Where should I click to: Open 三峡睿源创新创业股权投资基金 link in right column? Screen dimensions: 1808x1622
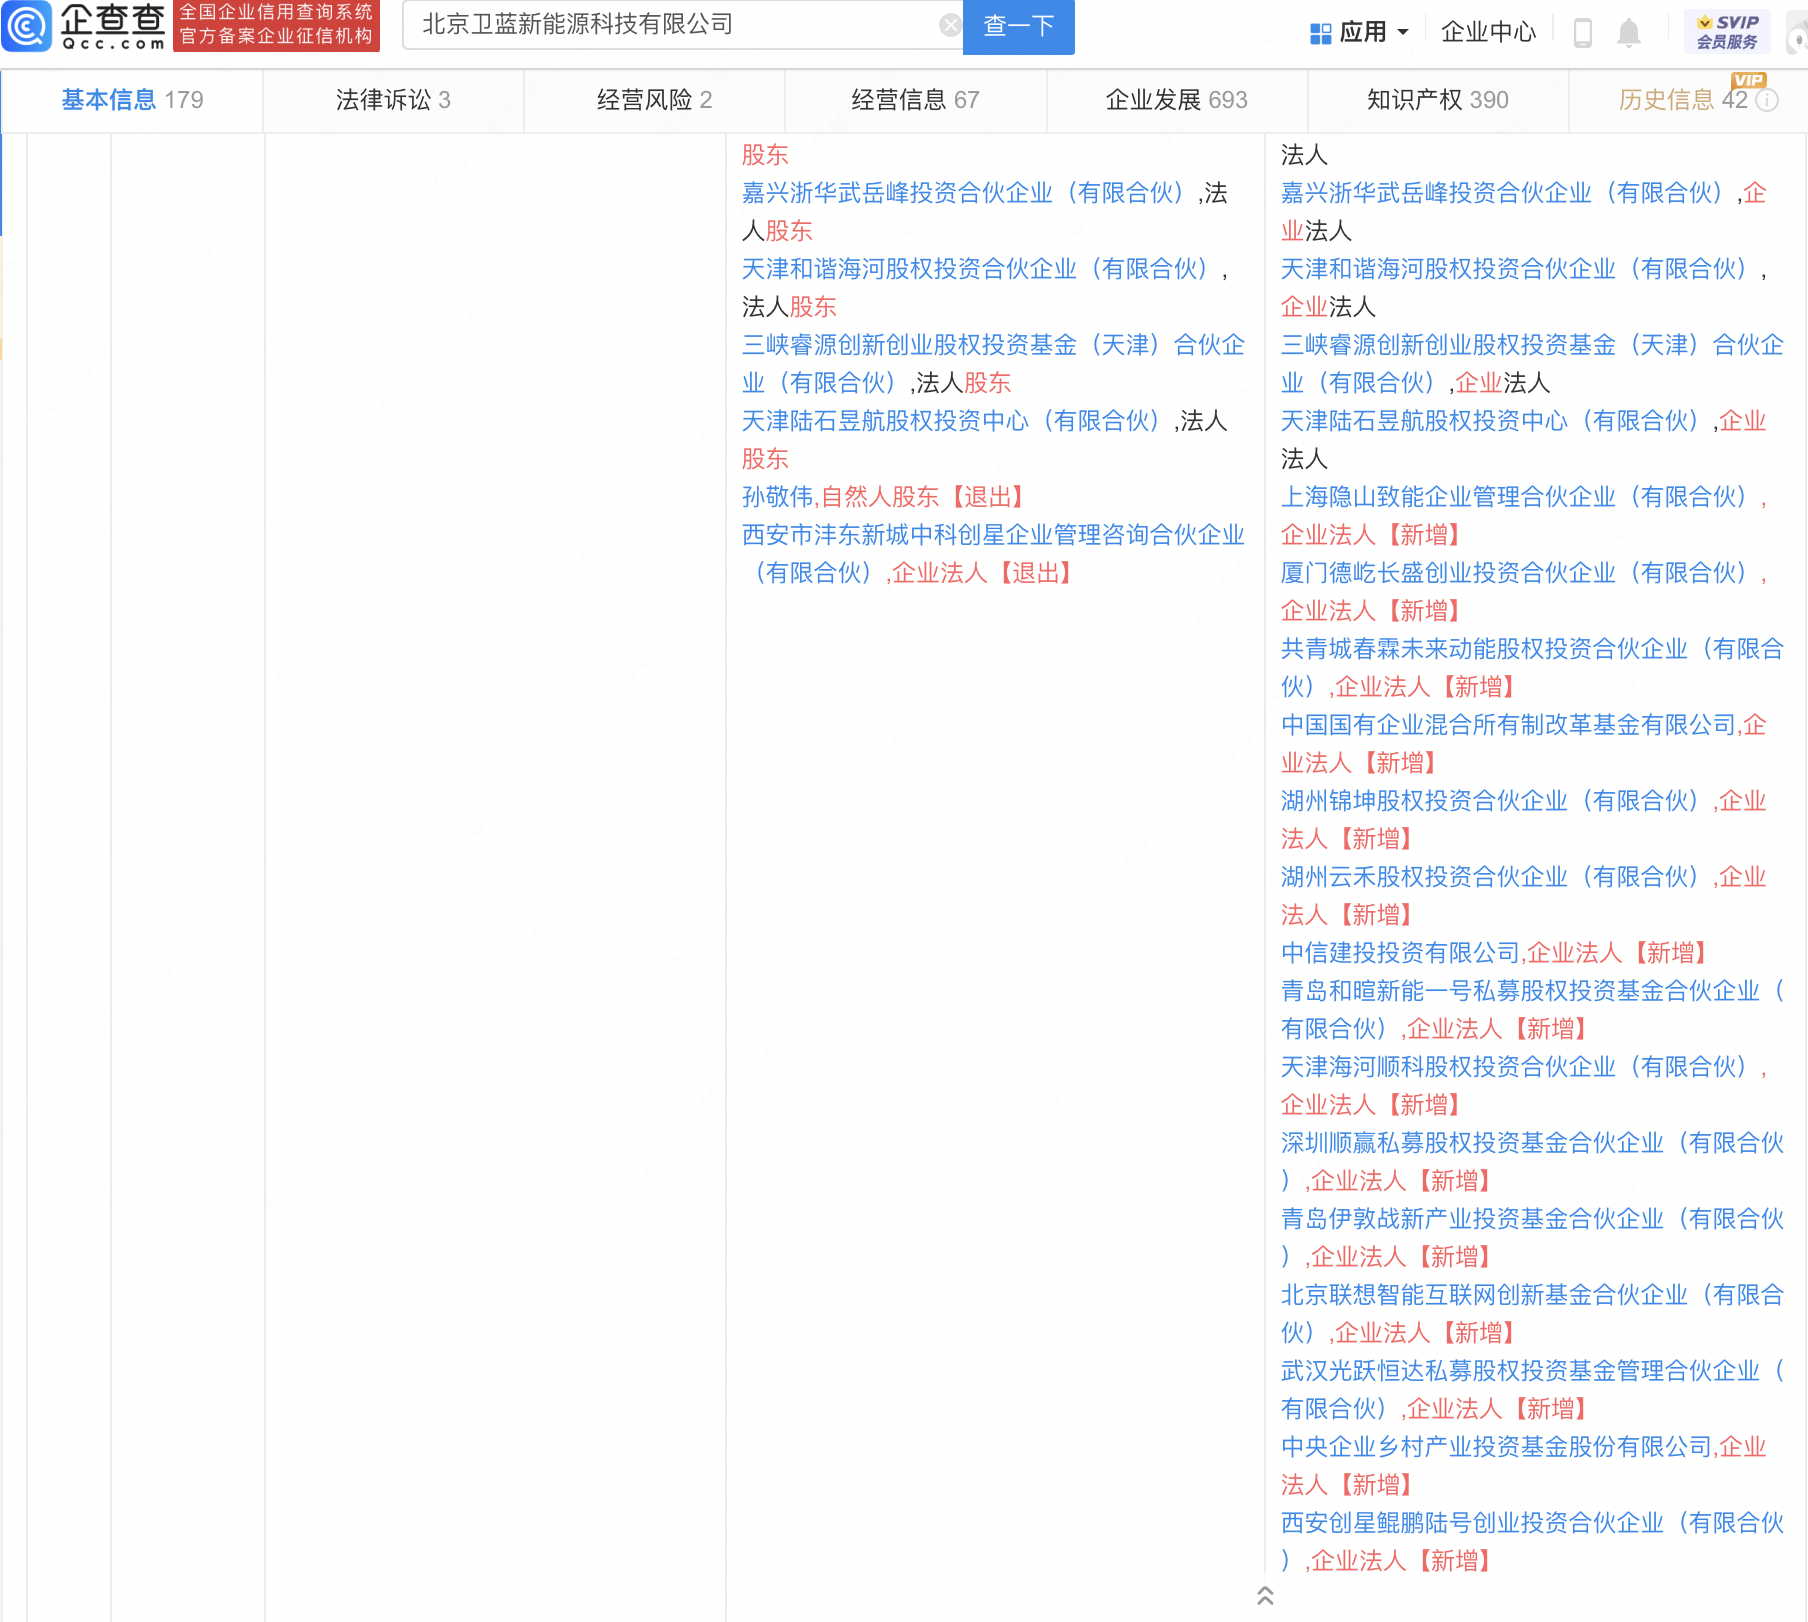tap(1532, 364)
